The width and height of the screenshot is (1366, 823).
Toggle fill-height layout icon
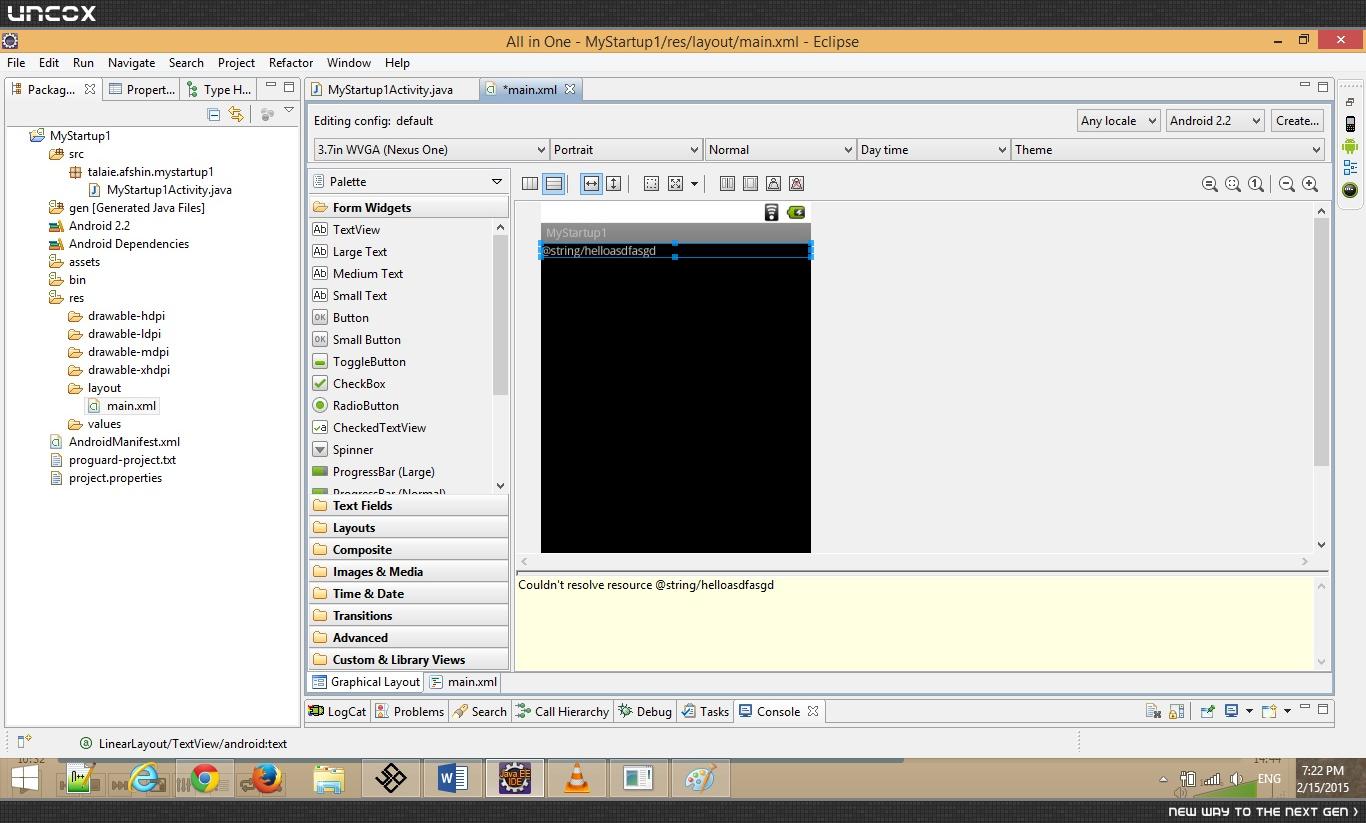[614, 184]
